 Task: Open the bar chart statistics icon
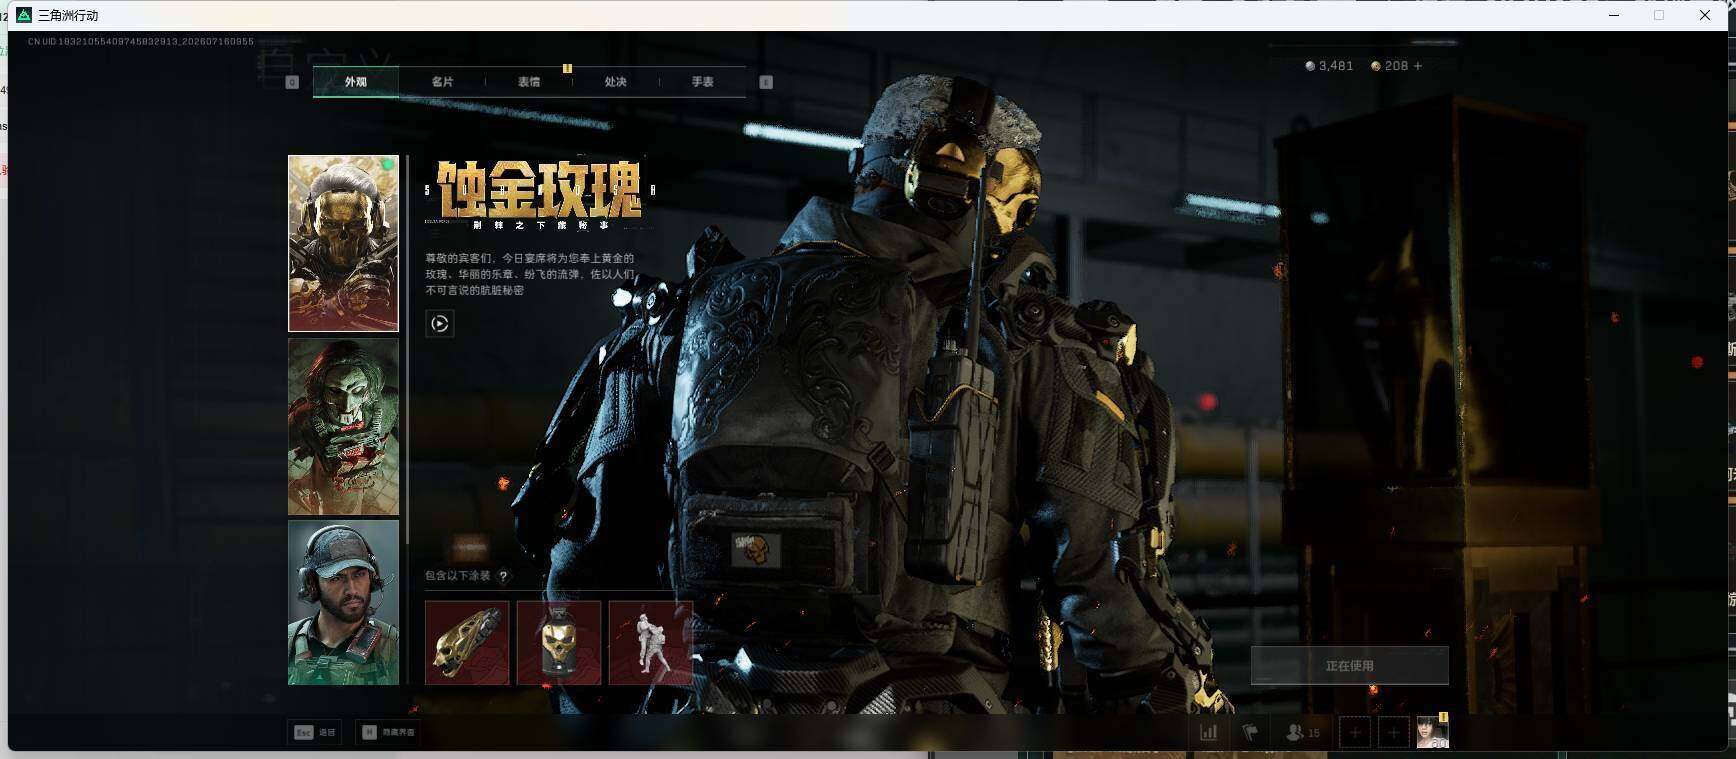pos(1208,733)
